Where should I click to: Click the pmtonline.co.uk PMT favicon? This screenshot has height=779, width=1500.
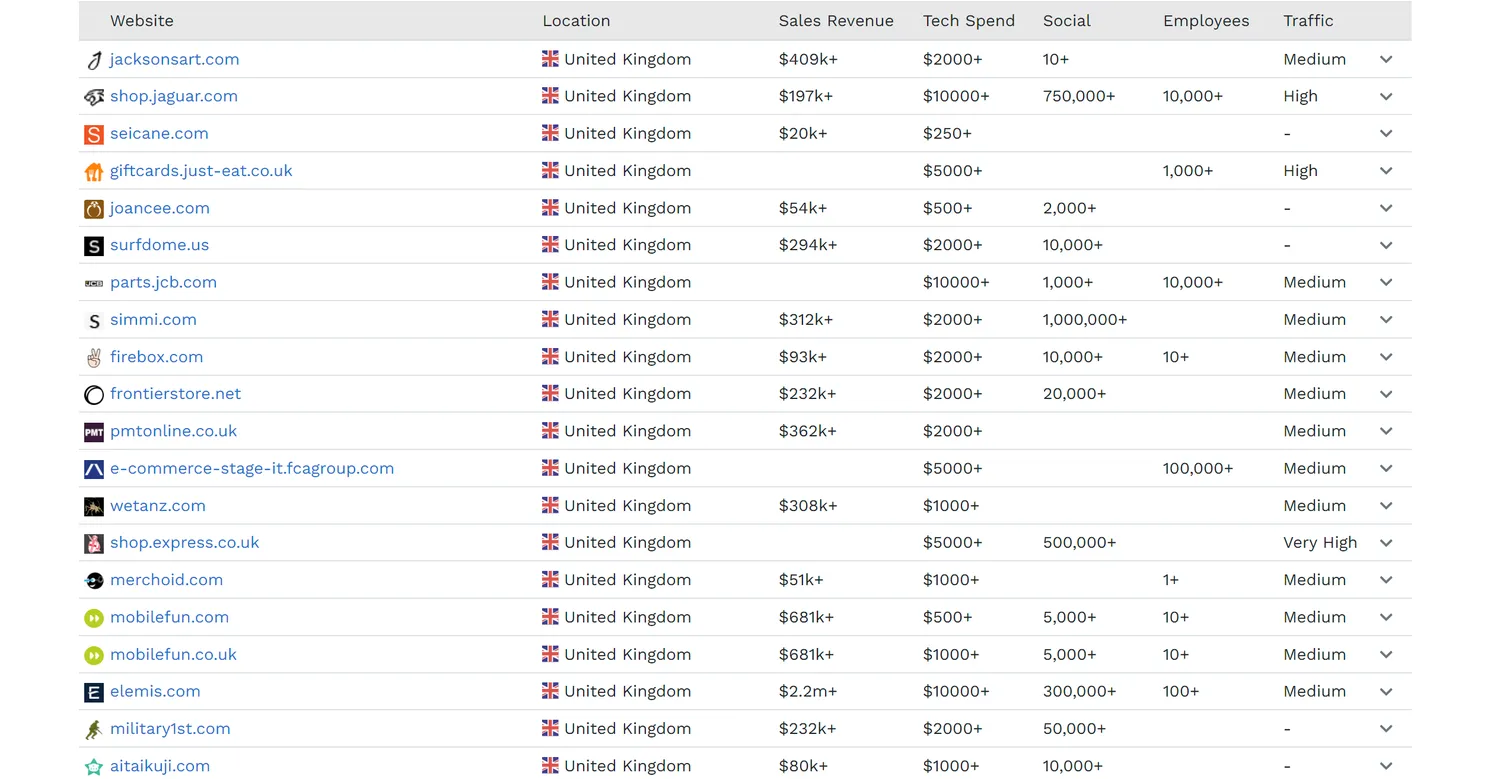[x=94, y=432]
